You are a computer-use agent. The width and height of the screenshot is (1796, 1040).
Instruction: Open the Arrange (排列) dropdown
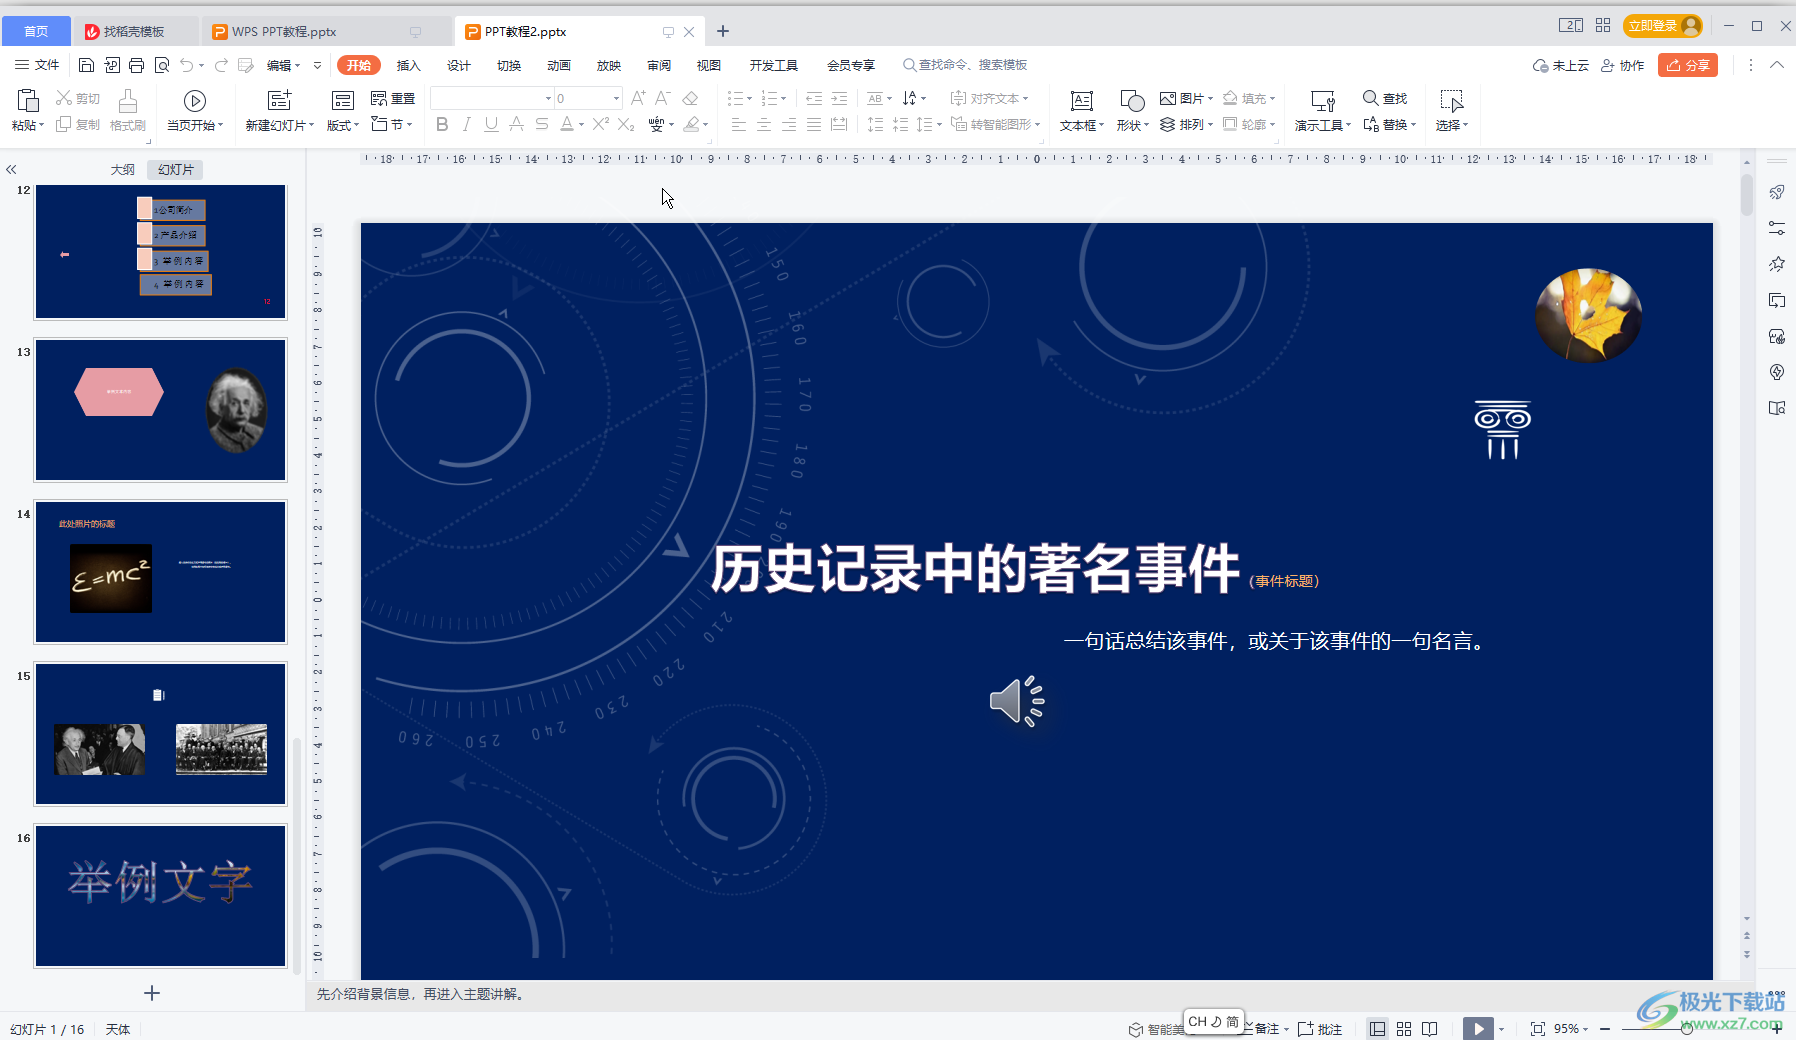point(1186,124)
